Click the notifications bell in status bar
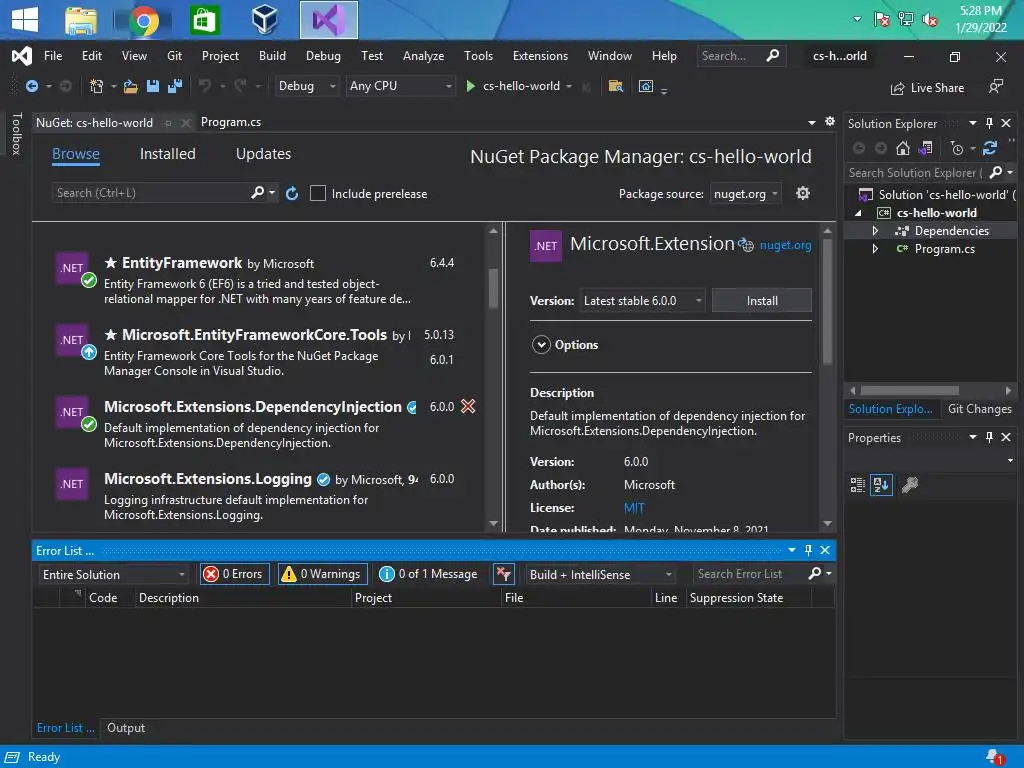The image size is (1024, 768). tap(994, 757)
